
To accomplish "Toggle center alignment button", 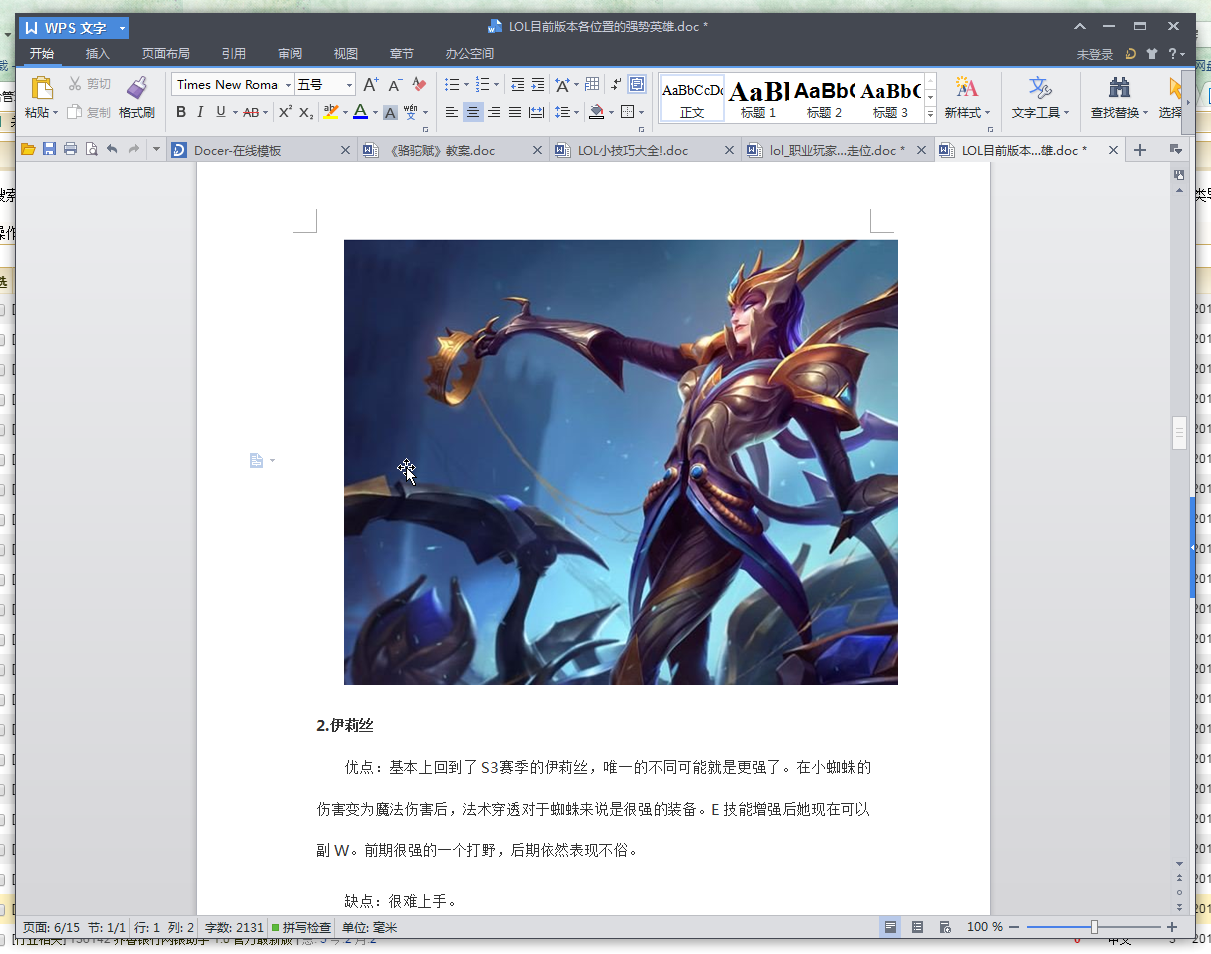I will coord(473,112).
